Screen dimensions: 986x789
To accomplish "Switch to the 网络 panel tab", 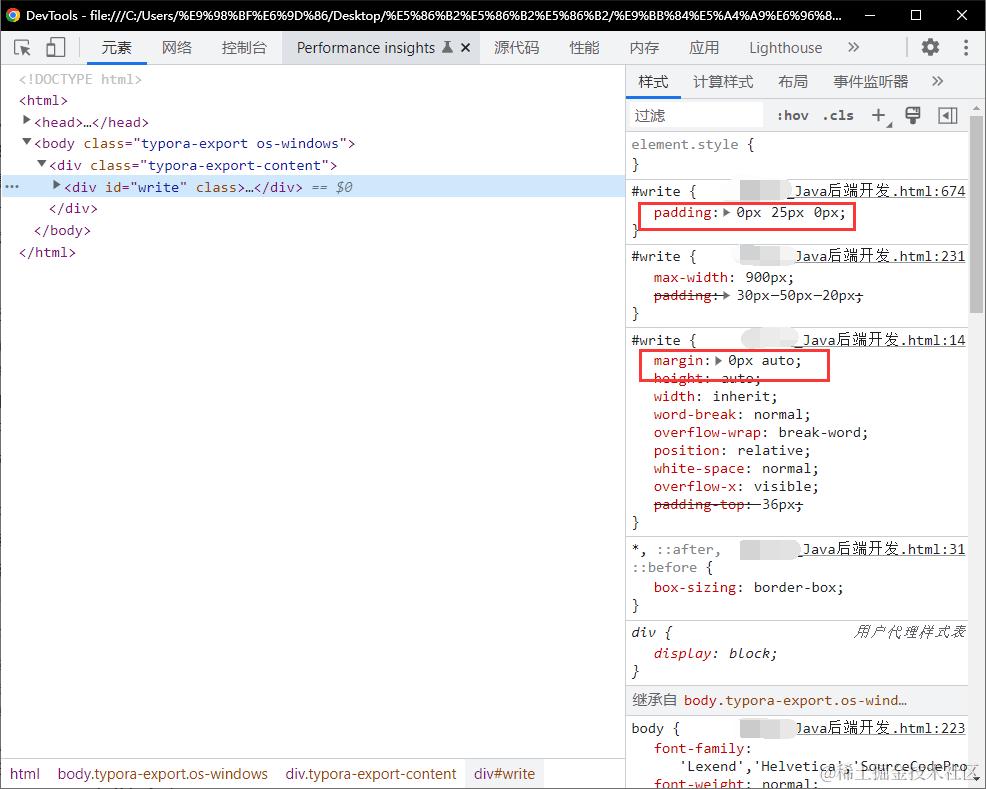I will point(177,48).
